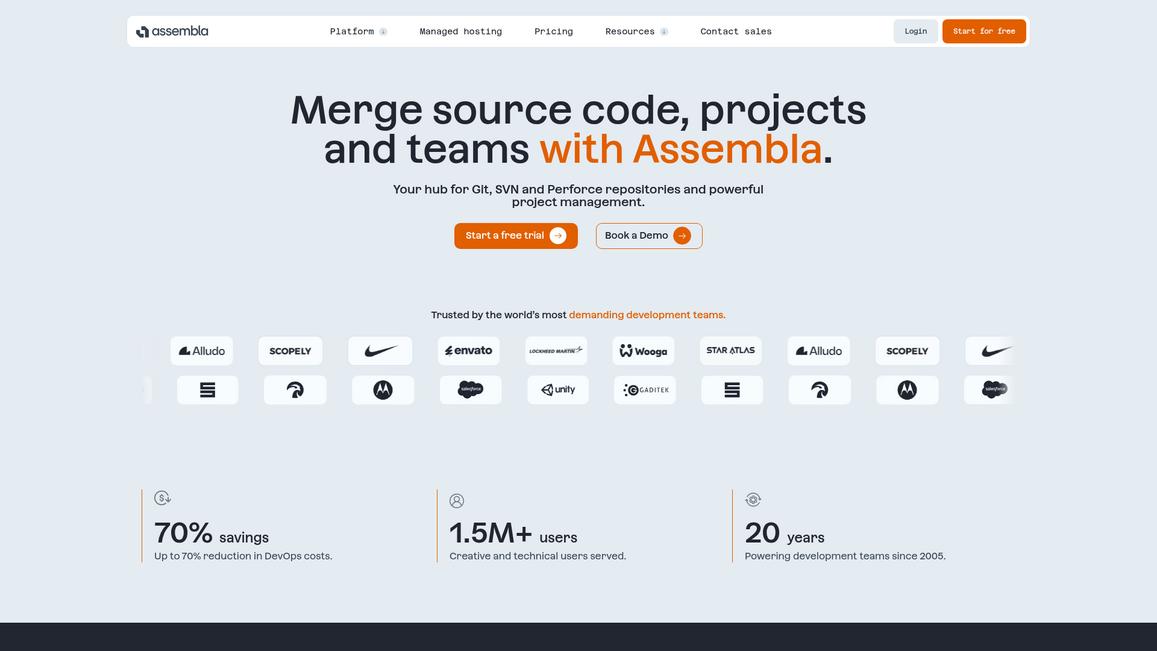Viewport: 1157px width, 651px height.
Task: Go to the Pricing page
Action: pyautogui.click(x=553, y=32)
